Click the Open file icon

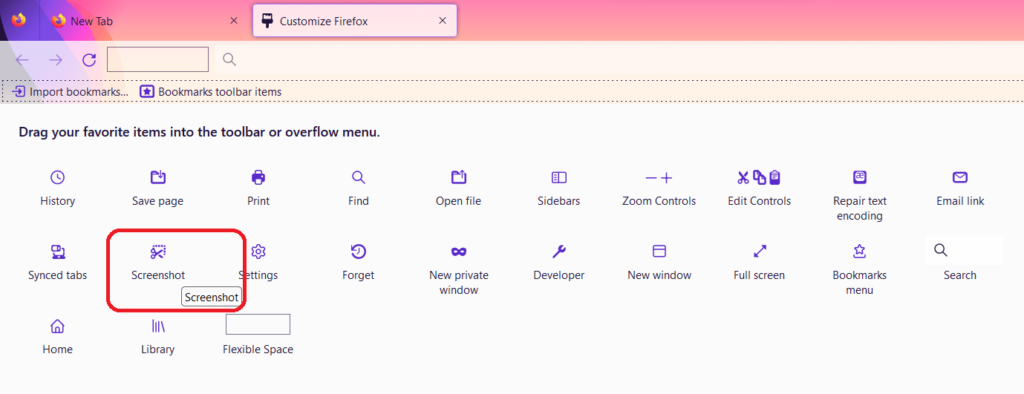point(458,177)
